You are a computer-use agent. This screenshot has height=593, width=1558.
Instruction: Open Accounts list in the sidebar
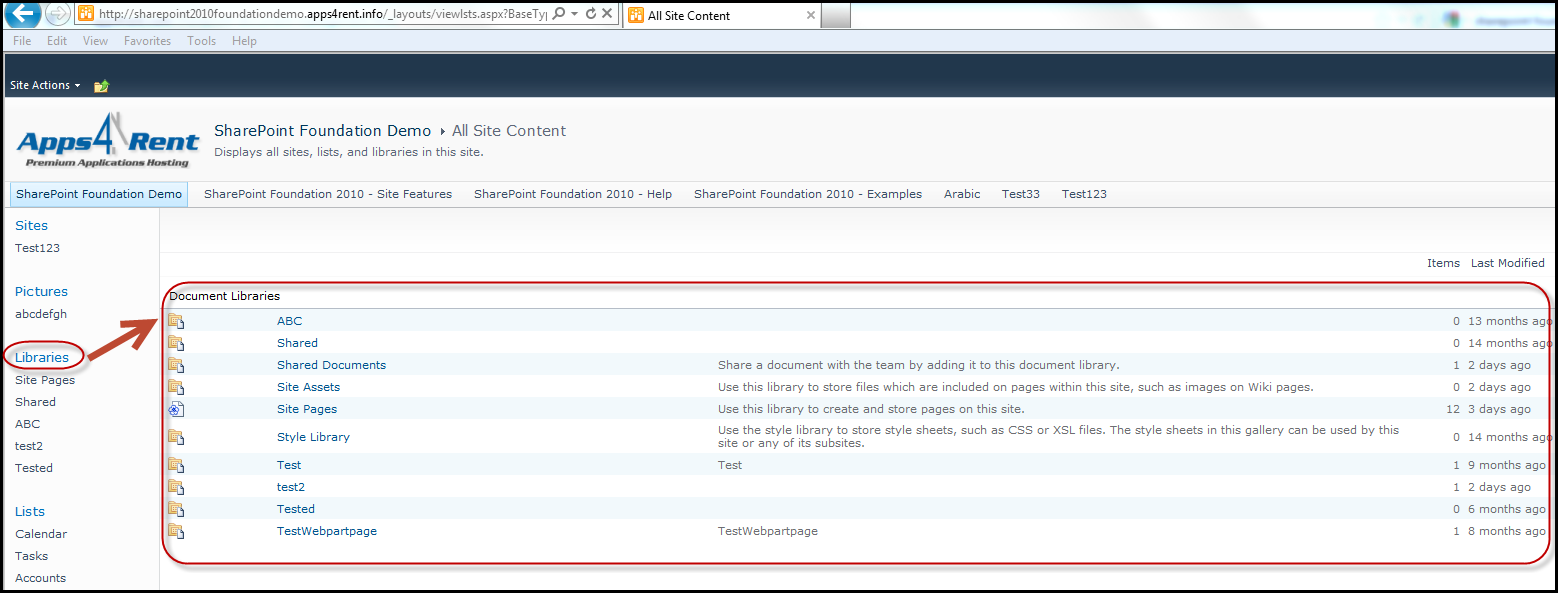(x=40, y=578)
